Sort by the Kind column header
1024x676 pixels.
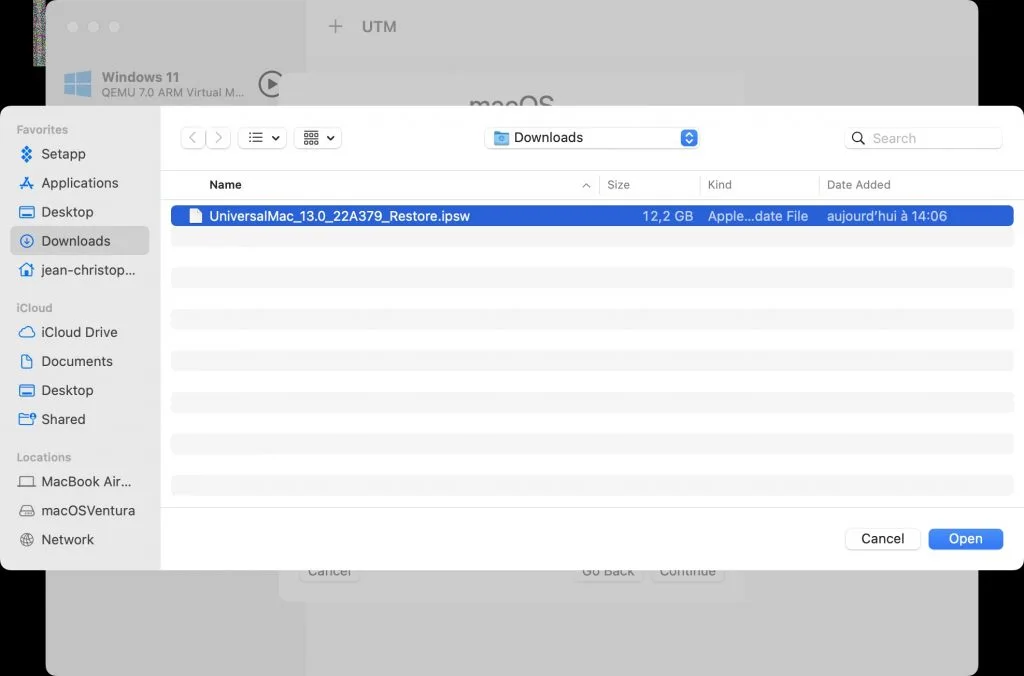(720, 185)
